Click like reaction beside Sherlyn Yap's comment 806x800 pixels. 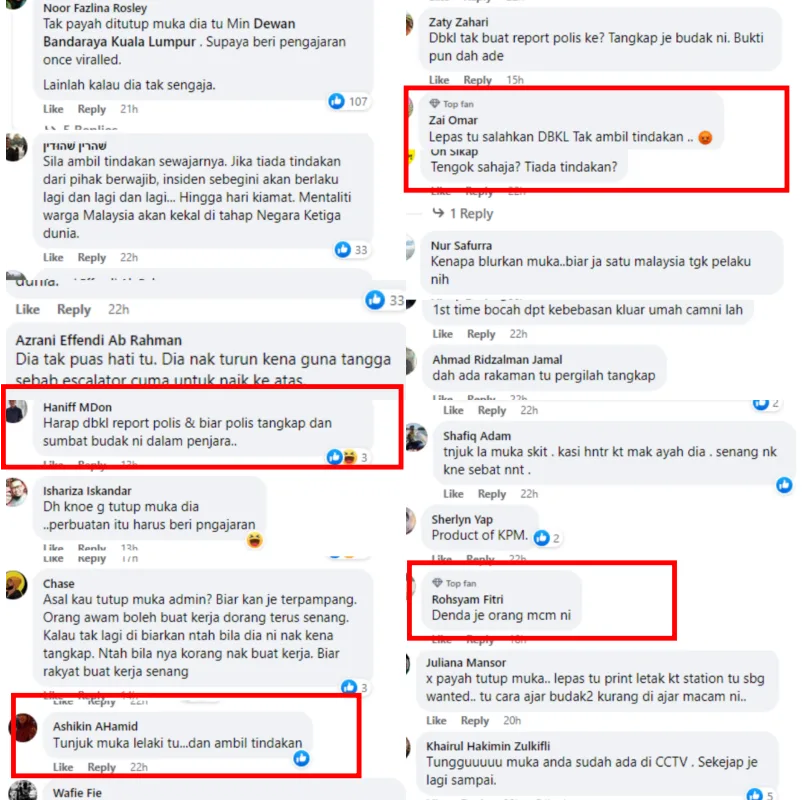pyautogui.click(x=542, y=538)
